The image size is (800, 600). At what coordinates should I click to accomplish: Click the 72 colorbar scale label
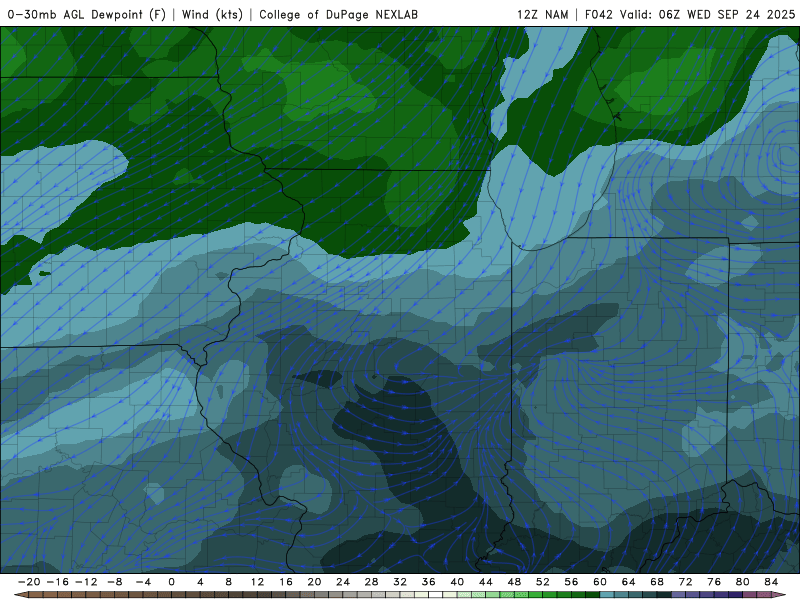pyautogui.click(x=686, y=582)
